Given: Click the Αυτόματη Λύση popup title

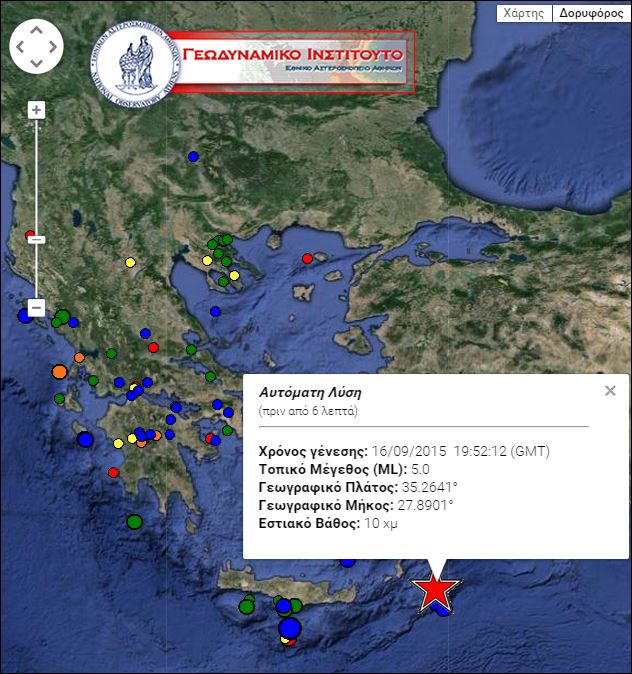Looking at the screenshot, I should pos(310,392).
